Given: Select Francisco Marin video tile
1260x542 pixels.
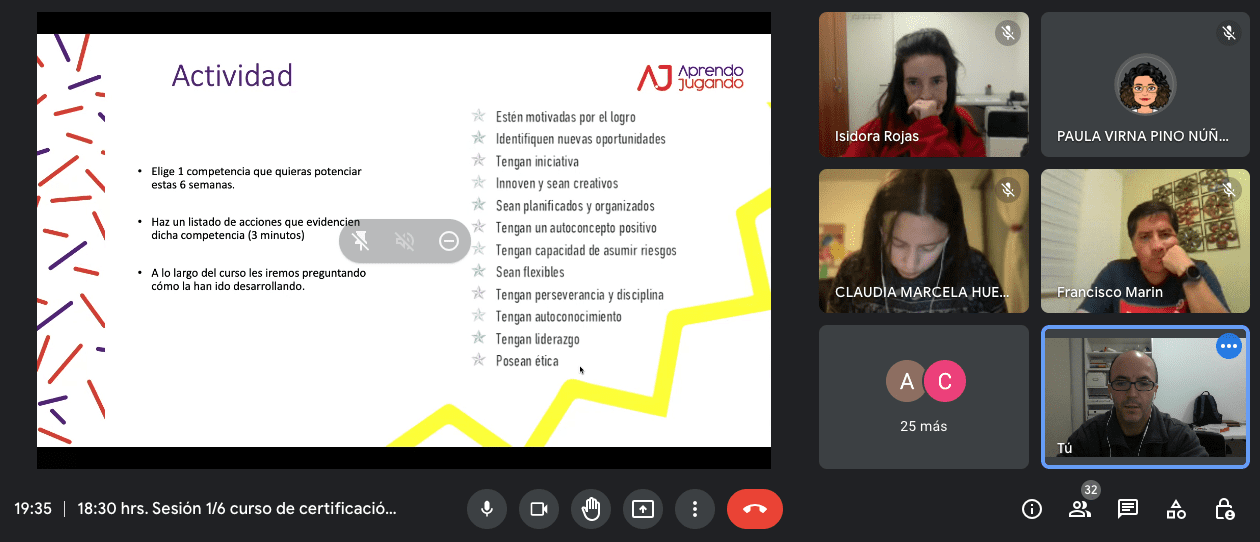Looking at the screenshot, I should click(1145, 241).
